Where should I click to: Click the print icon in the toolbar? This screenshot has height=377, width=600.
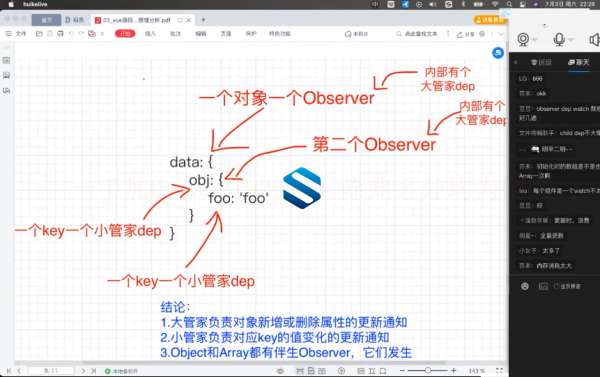(60, 34)
